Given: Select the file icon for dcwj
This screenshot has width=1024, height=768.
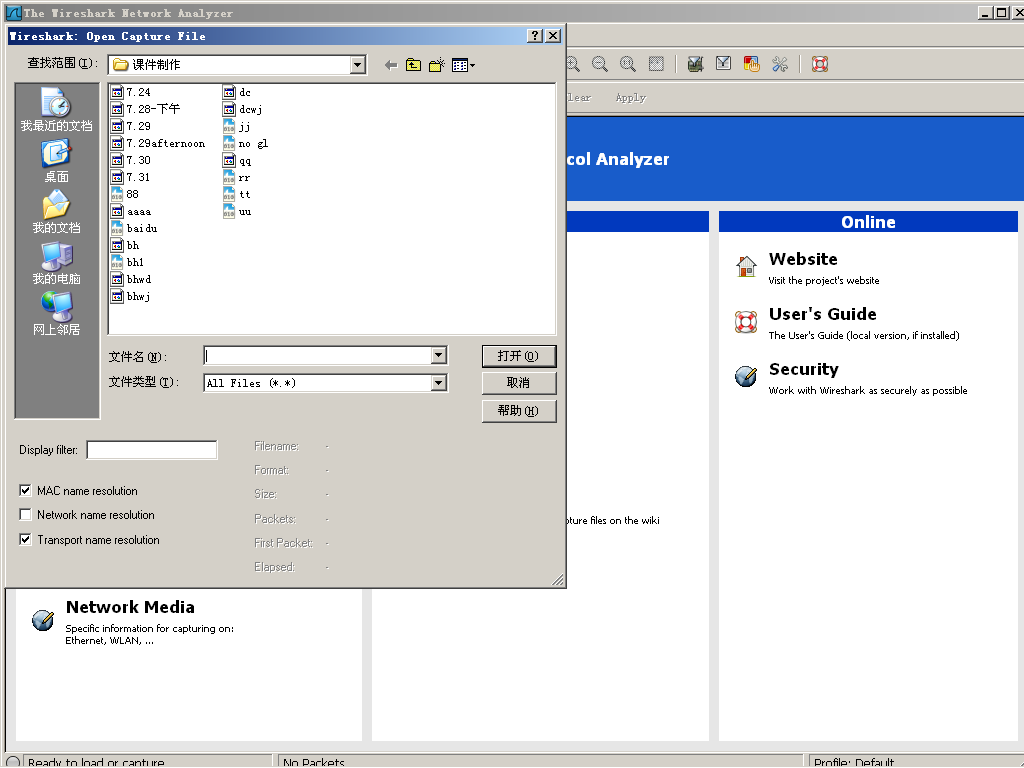Looking at the screenshot, I should click(x=229, y=109).
